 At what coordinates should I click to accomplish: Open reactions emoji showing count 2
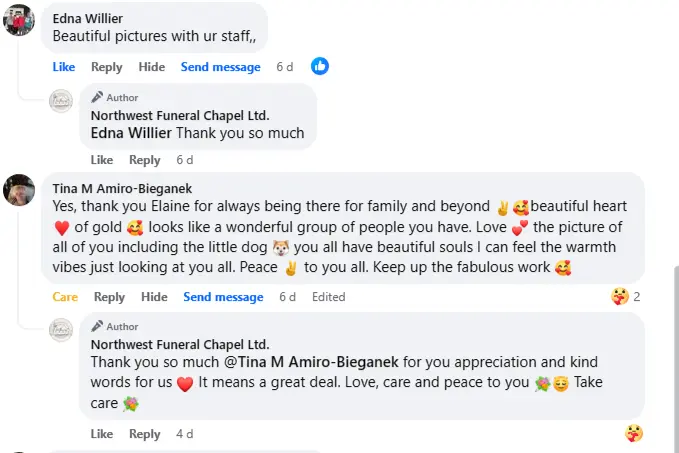[621, 296]
